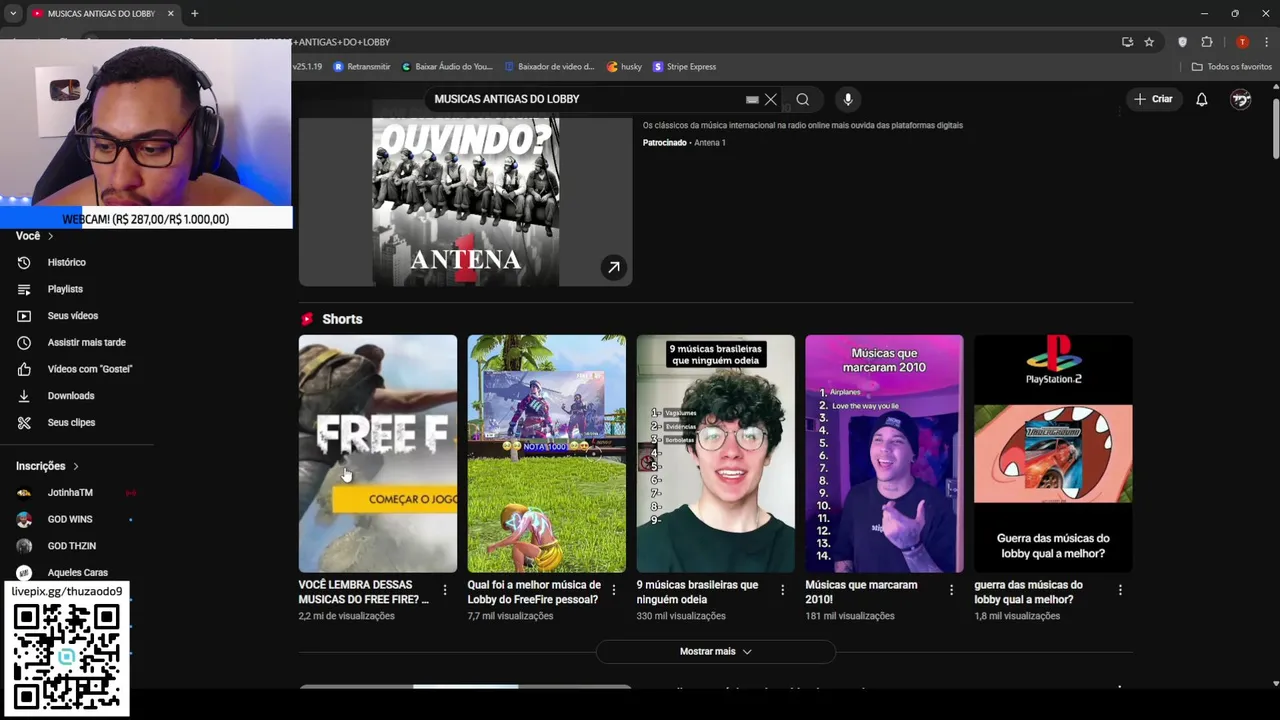1280x720 pixels.
Task: Open options for Qual foi a melhor música short
Action: click(x=614, y=590)
